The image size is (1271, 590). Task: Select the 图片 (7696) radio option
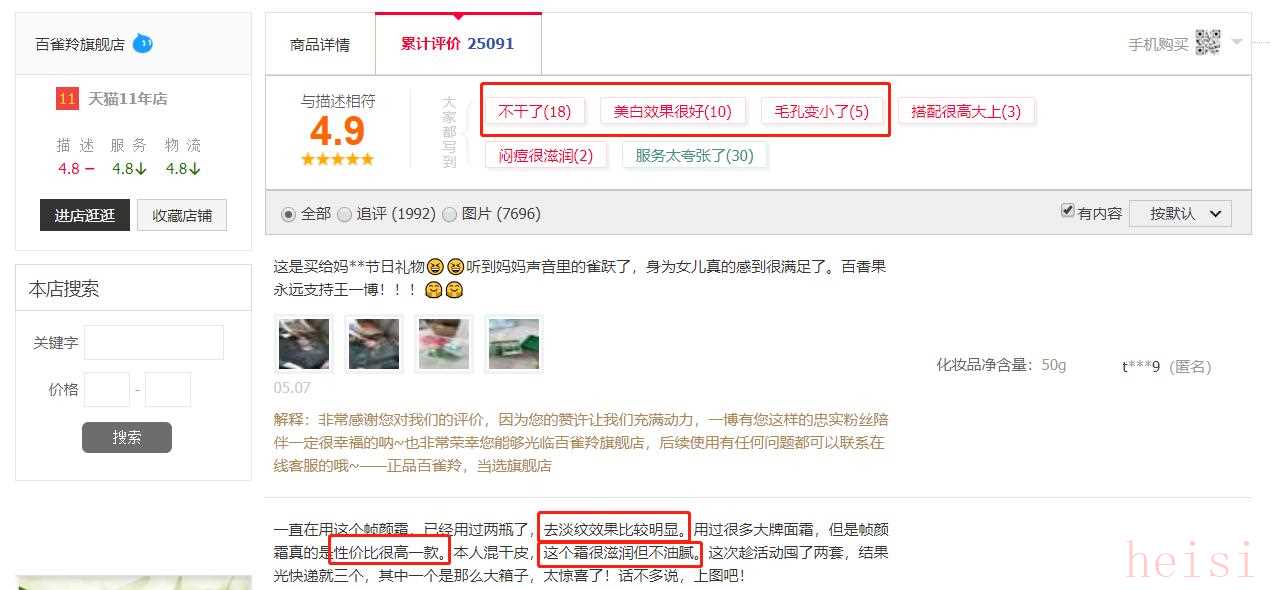(x=450, y=214)
